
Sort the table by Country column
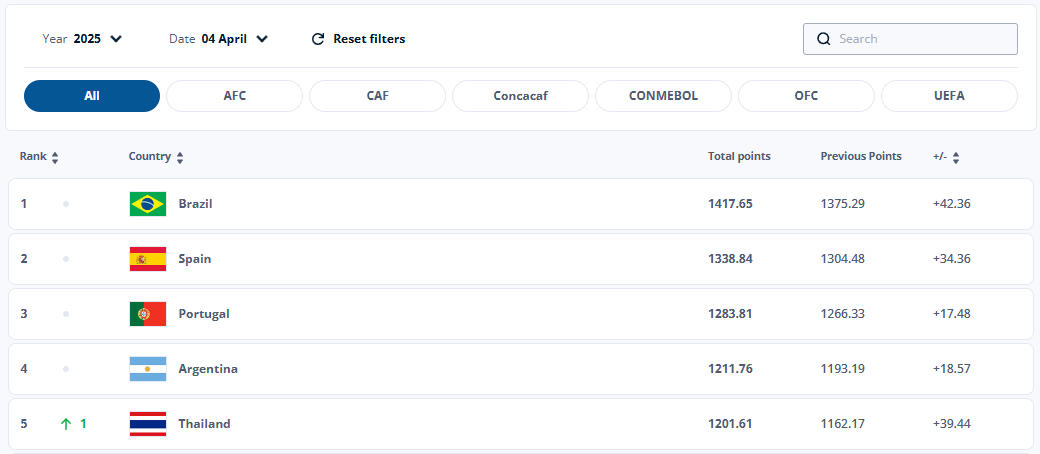coord(180,157)
